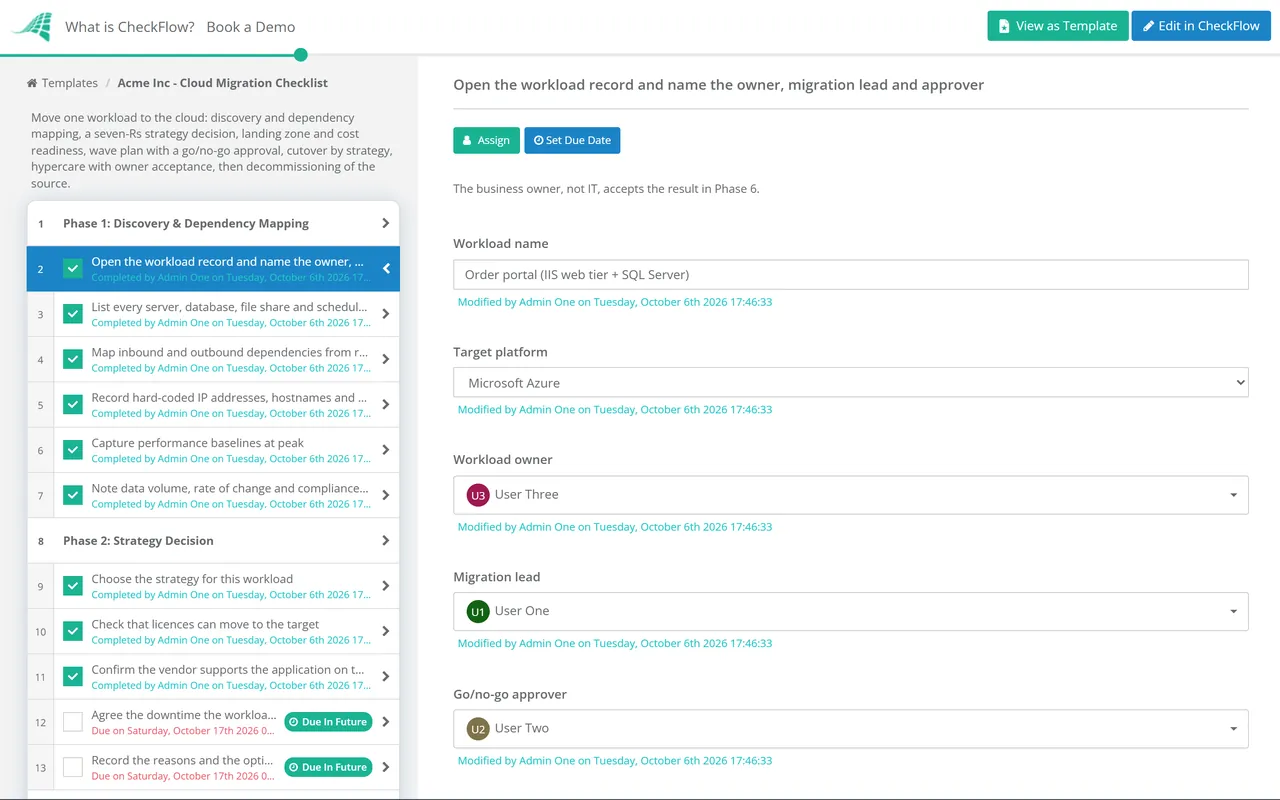The height and width of the screenshot is (800, 1280).
Task: Click the progress indicator dot under the header
Action: 301,55
